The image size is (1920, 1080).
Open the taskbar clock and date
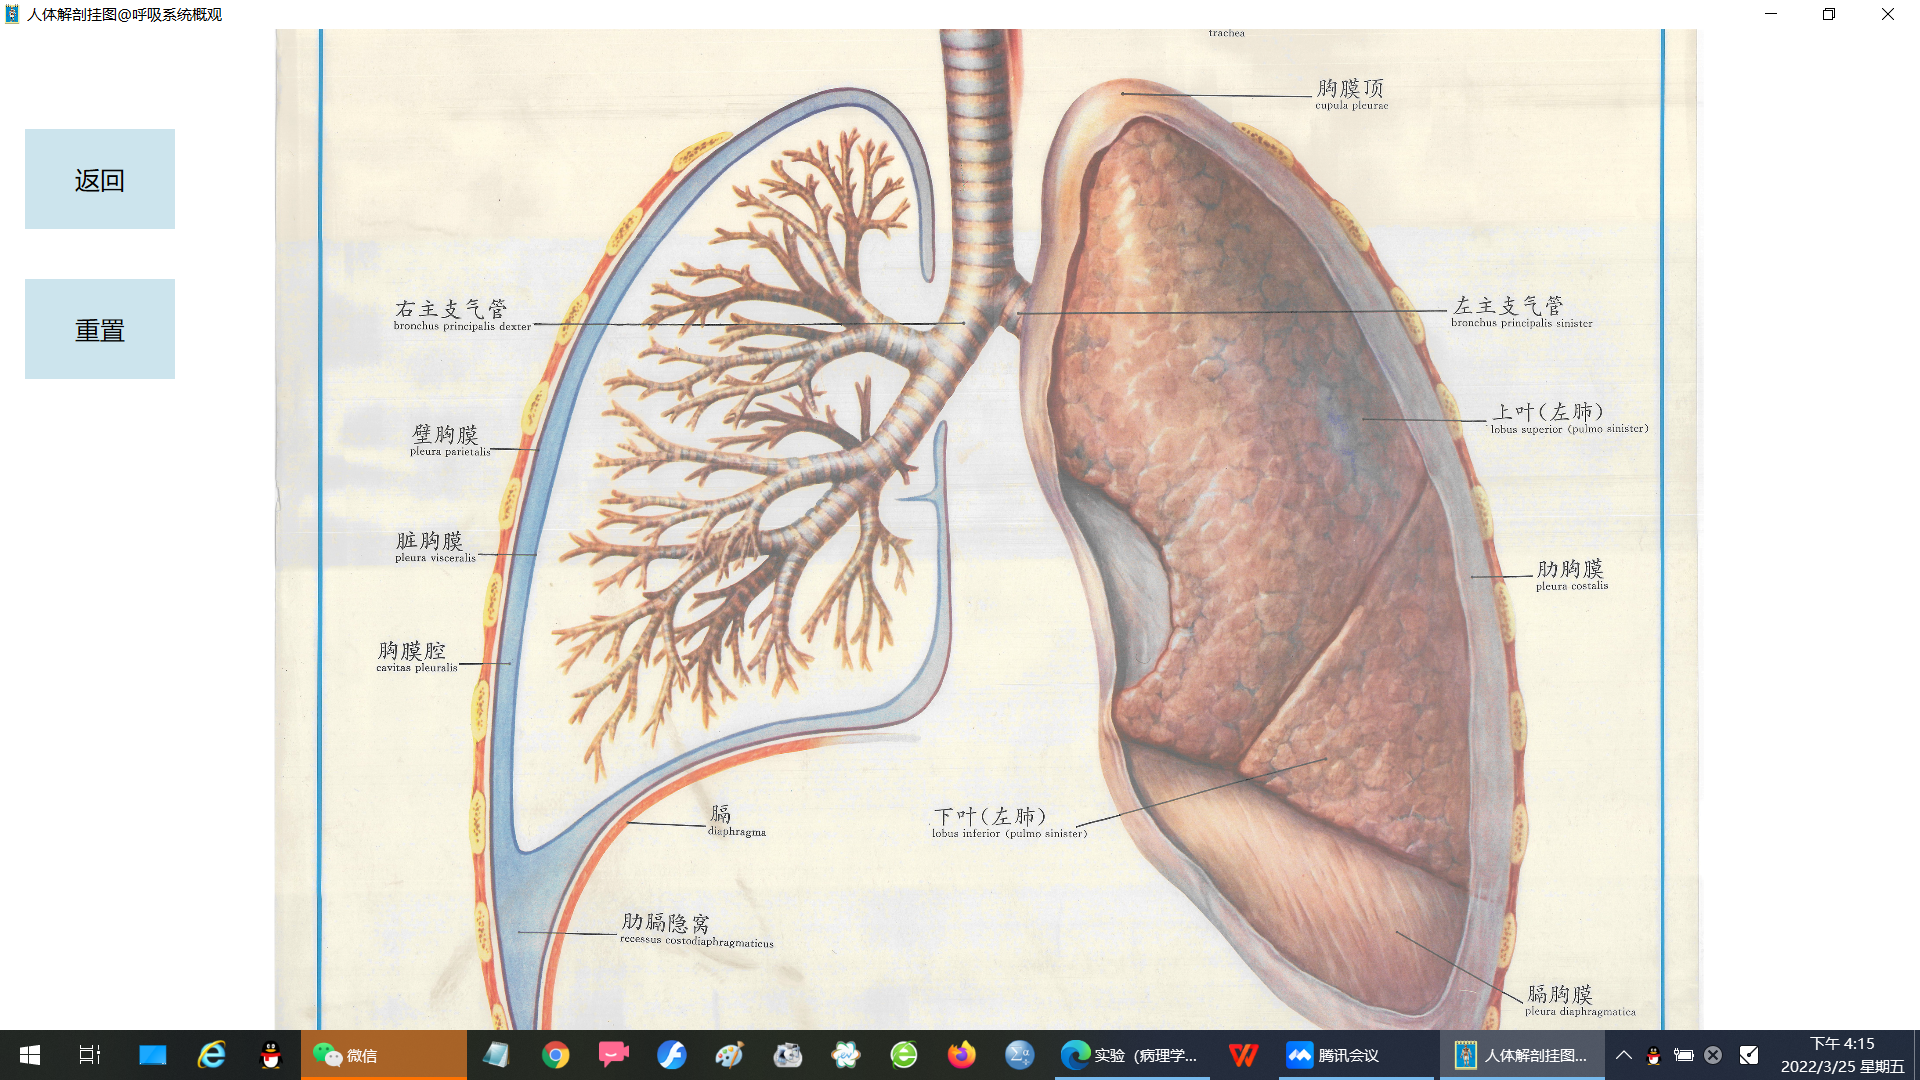1842,1055
